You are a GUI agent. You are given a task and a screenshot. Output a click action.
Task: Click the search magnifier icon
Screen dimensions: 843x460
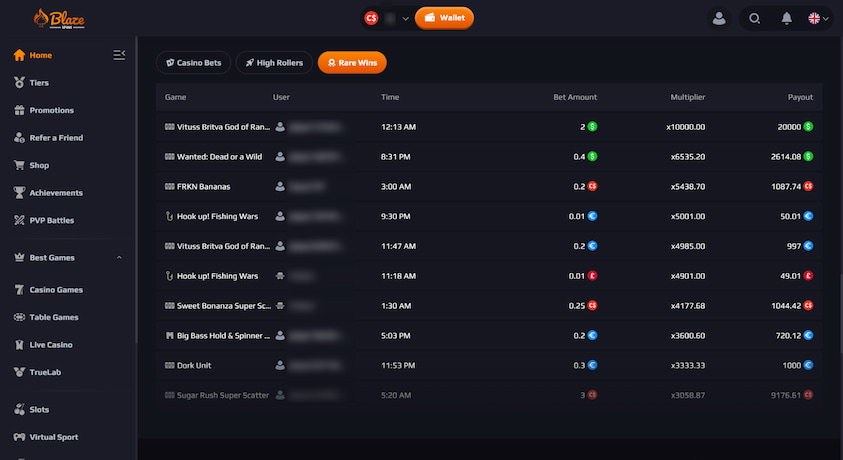pyautogui.click(x=755, y=18)
